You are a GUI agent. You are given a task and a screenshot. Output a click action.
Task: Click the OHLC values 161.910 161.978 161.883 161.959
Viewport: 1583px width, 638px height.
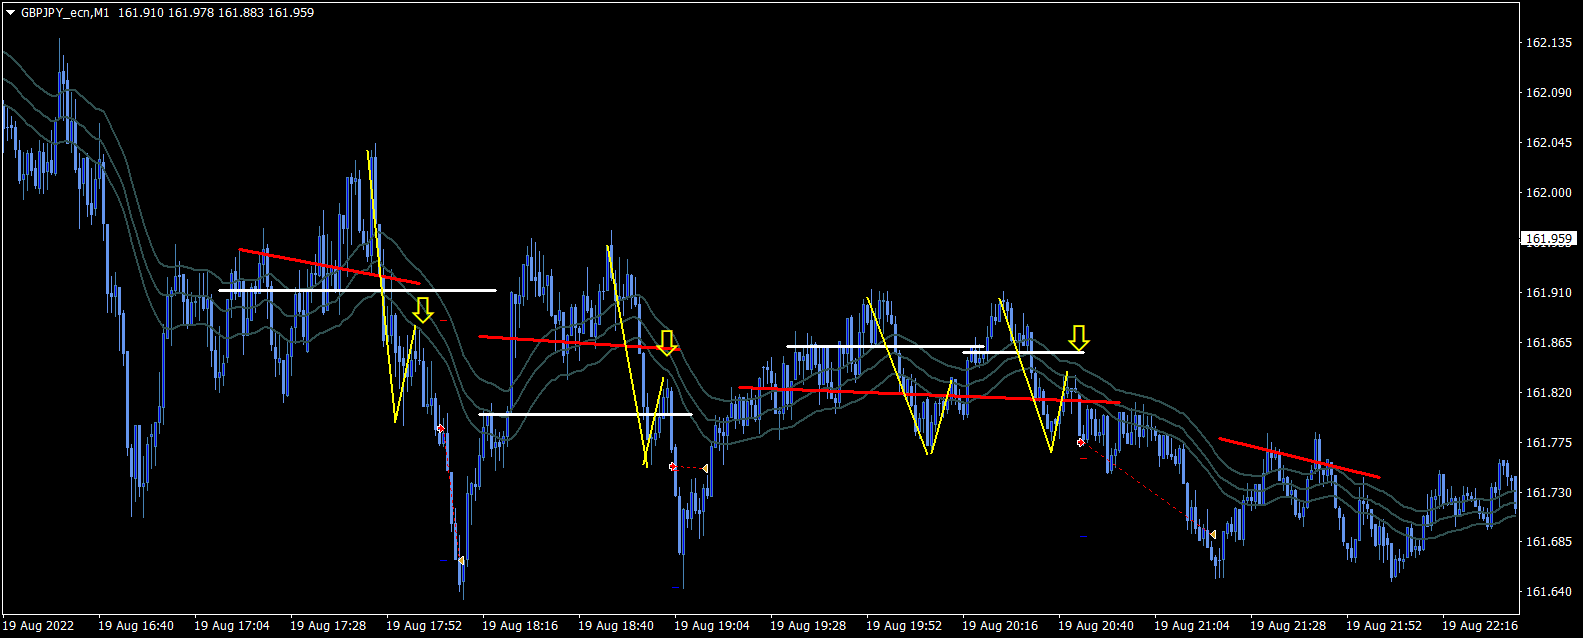pos(216,13)
